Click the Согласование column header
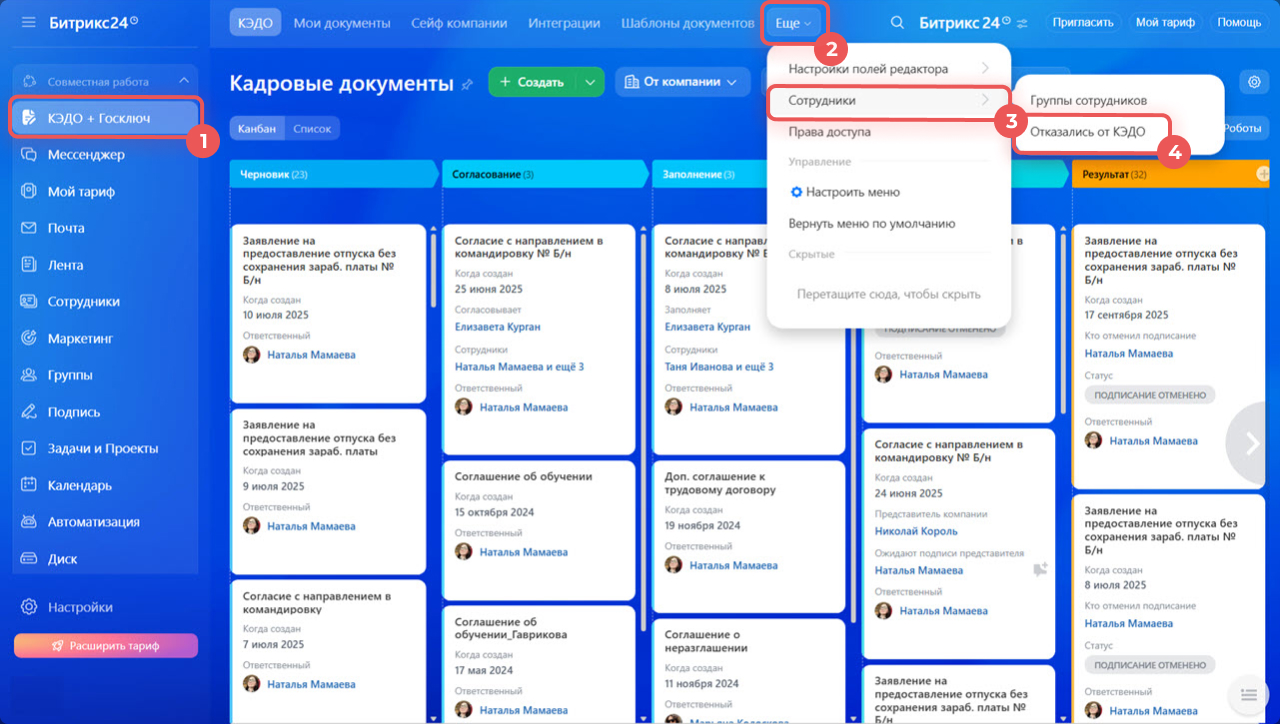Viewport: 1280px width, 724px height. (545, 174)
